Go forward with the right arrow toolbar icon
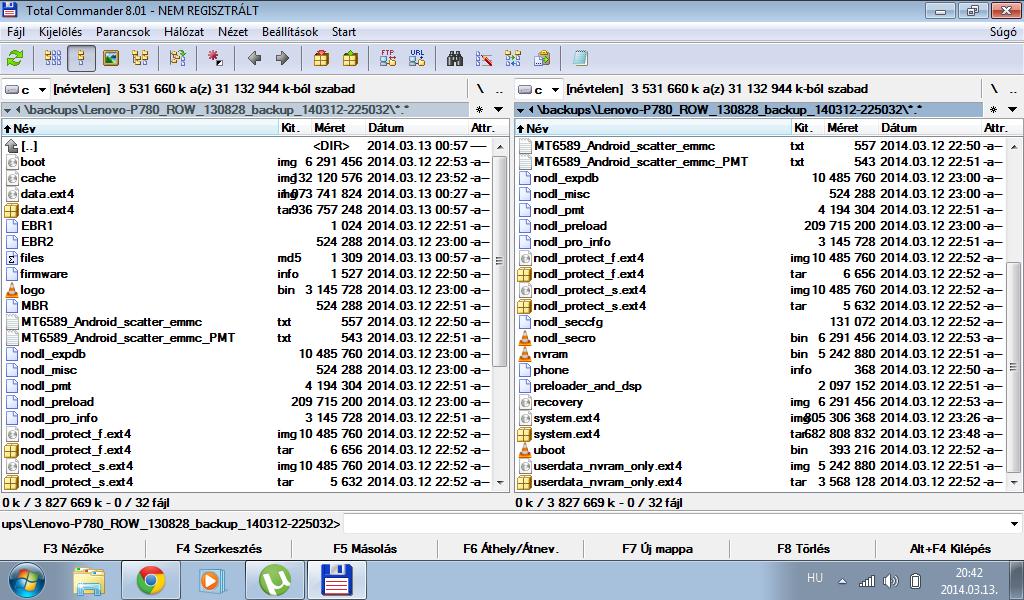The width and height of the screenshot is (1024, 600). pyautogui.click(x=282, y=59)
